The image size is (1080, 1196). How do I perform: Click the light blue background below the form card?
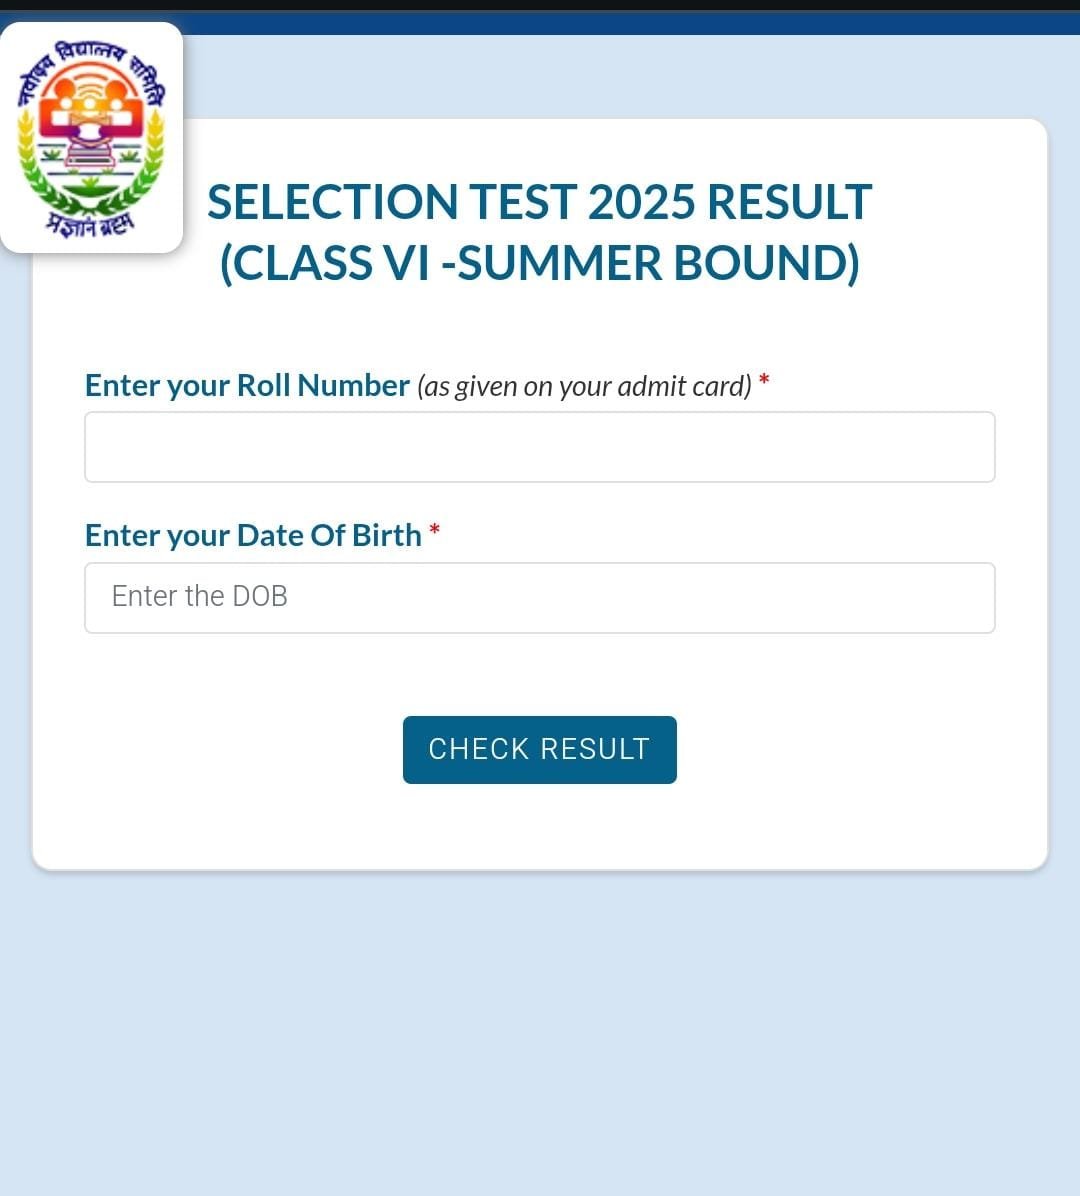[540, 1030]
